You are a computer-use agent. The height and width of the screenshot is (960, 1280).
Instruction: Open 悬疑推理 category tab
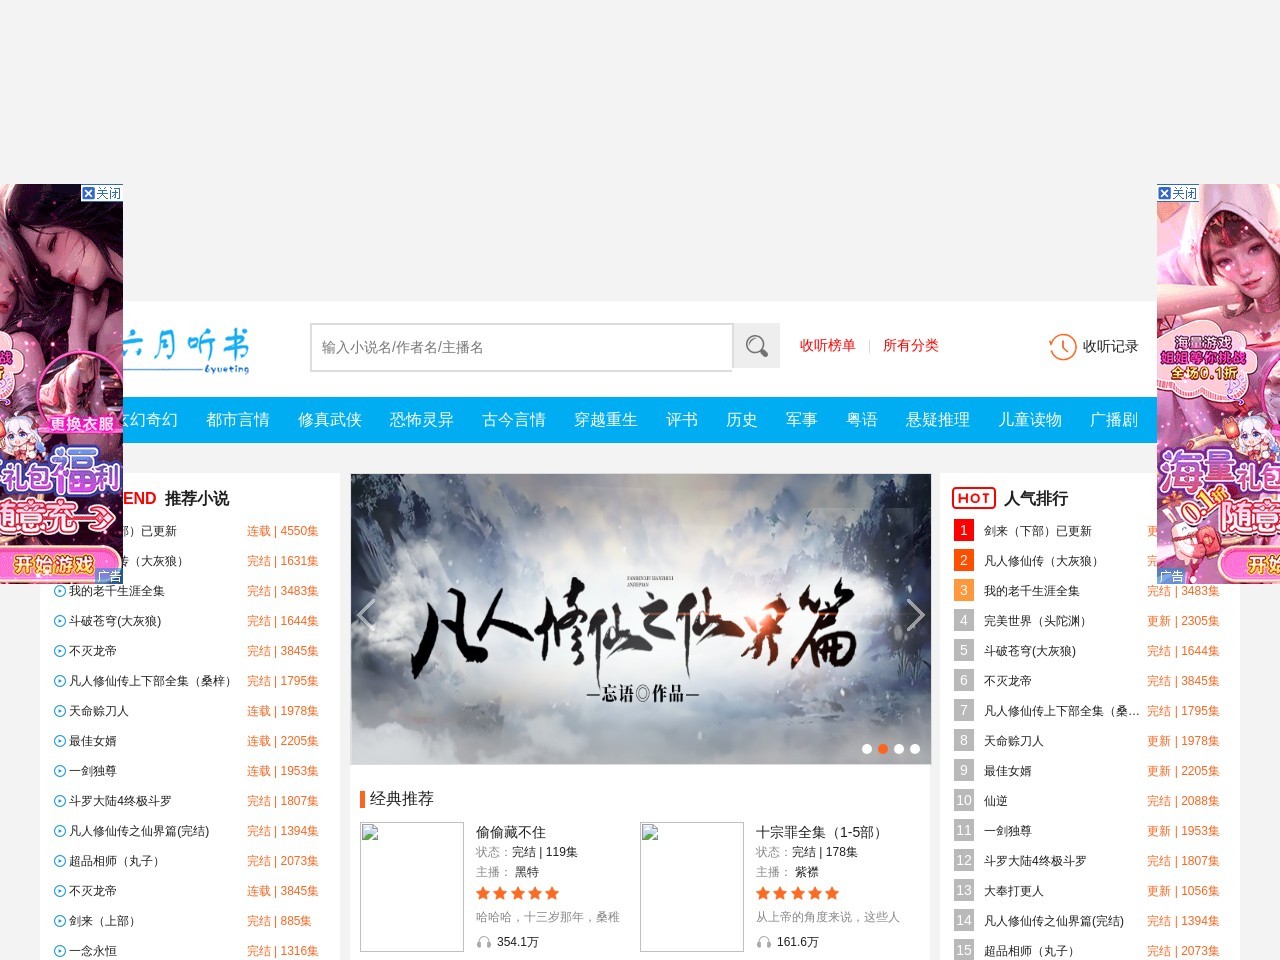click(x=938, y=420)
